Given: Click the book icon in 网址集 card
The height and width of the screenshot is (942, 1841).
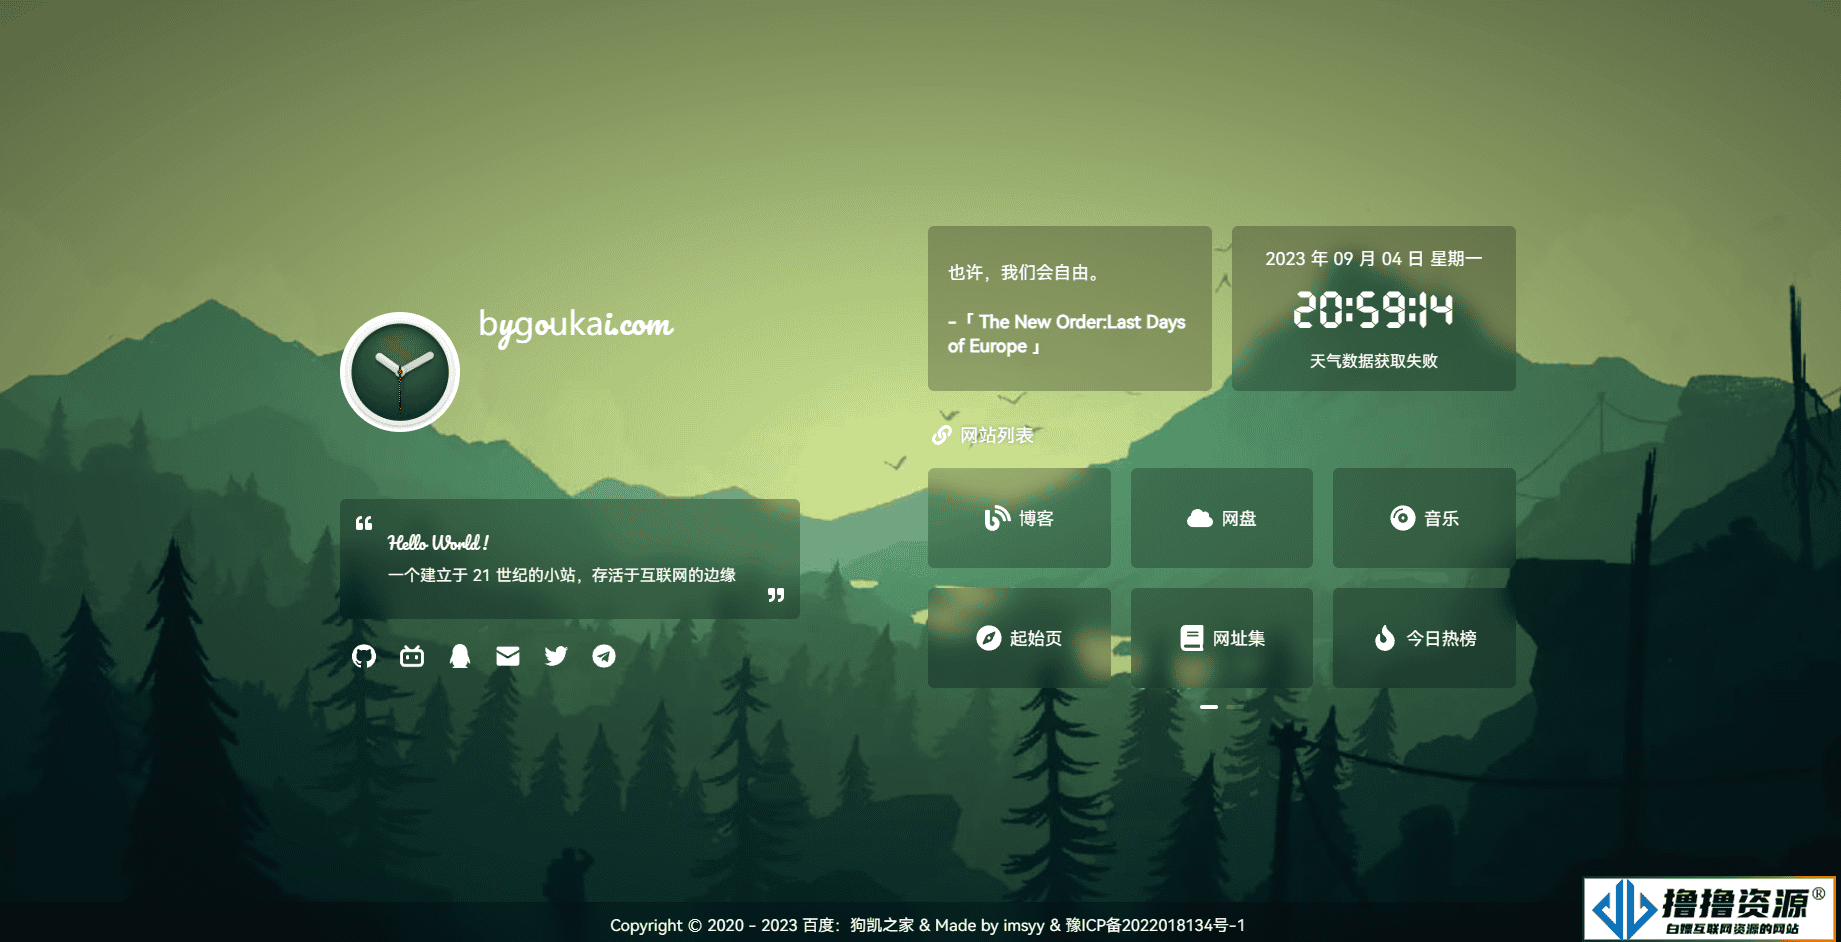Looking at the screenshot, I should coord(1192,638).
